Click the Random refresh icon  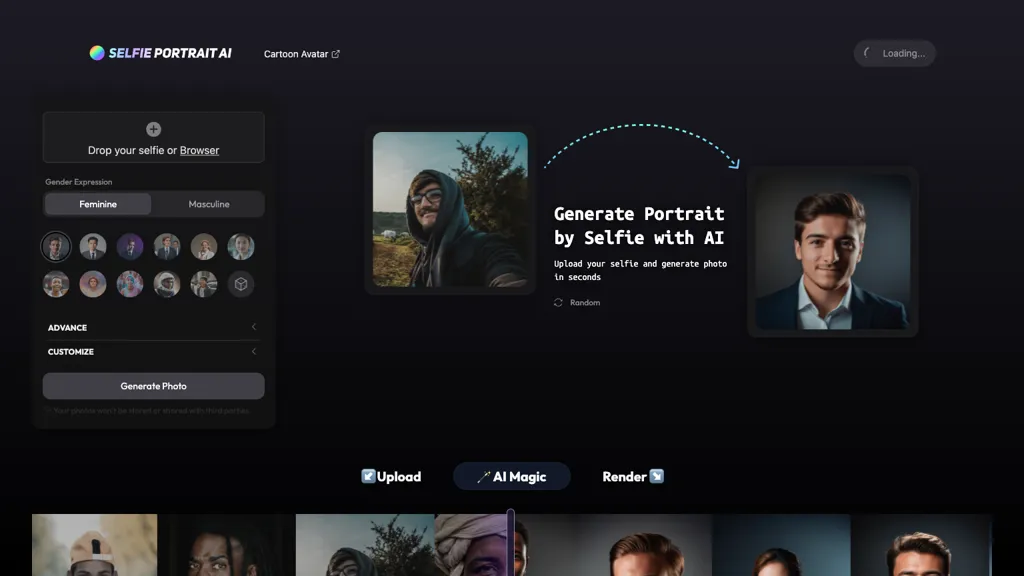click(x=558, y=302)
